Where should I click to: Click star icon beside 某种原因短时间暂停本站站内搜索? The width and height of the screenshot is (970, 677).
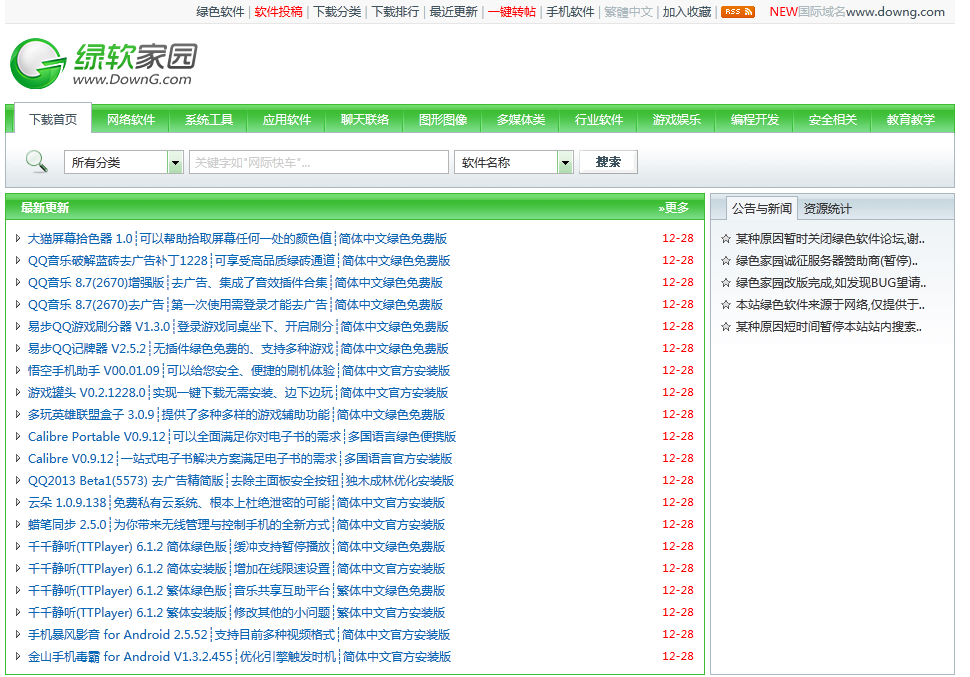726,327
